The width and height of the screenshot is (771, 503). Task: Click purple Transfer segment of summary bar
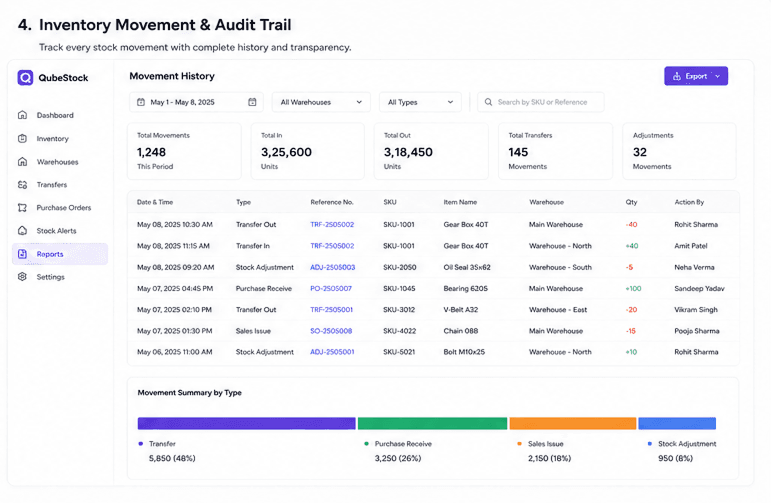click(246, 423)
